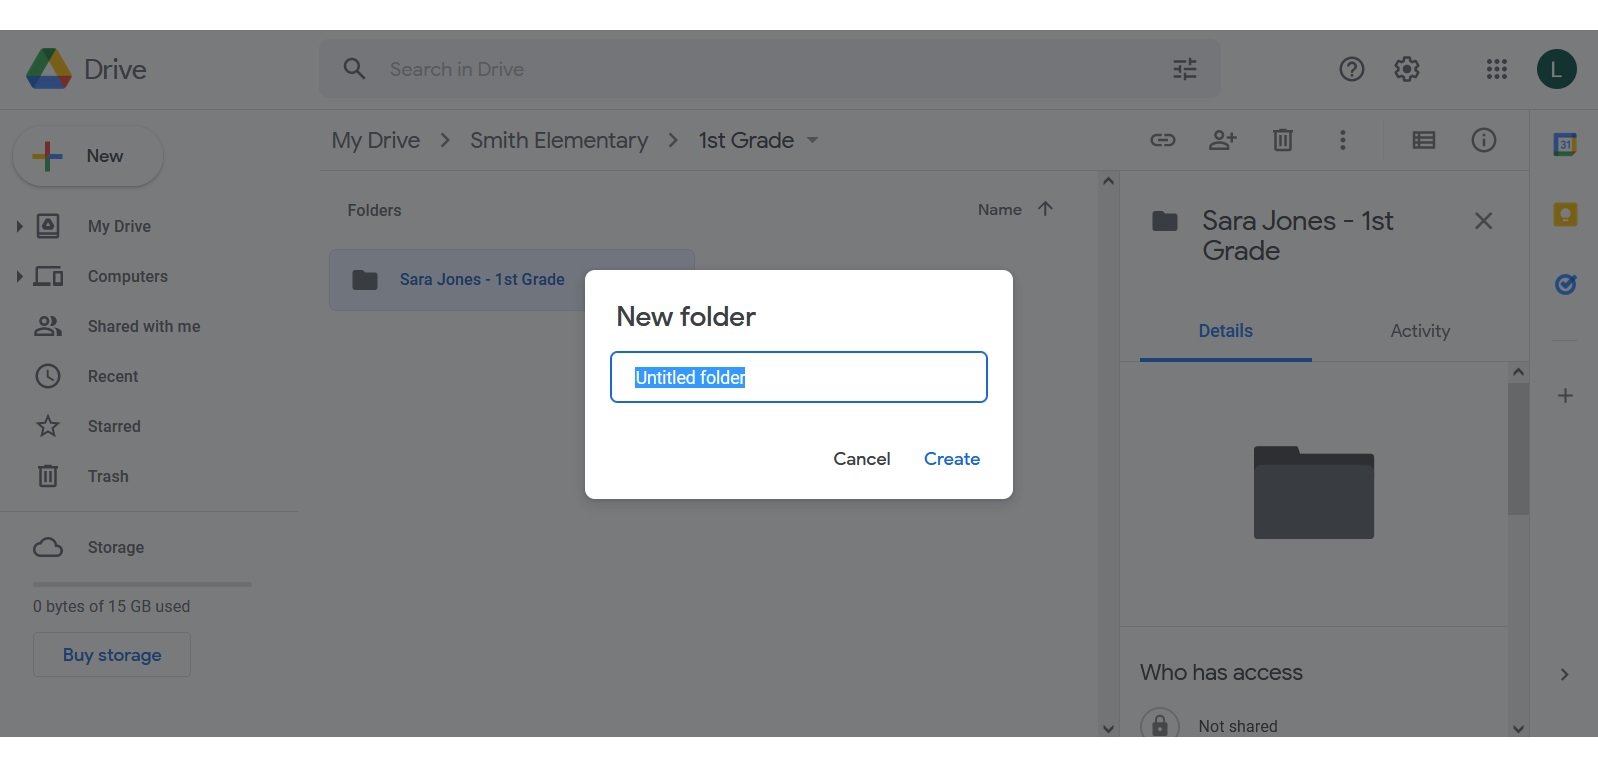Select Computers in sidebar
This screenshot has height=762, width=1598.
[128, 276]
